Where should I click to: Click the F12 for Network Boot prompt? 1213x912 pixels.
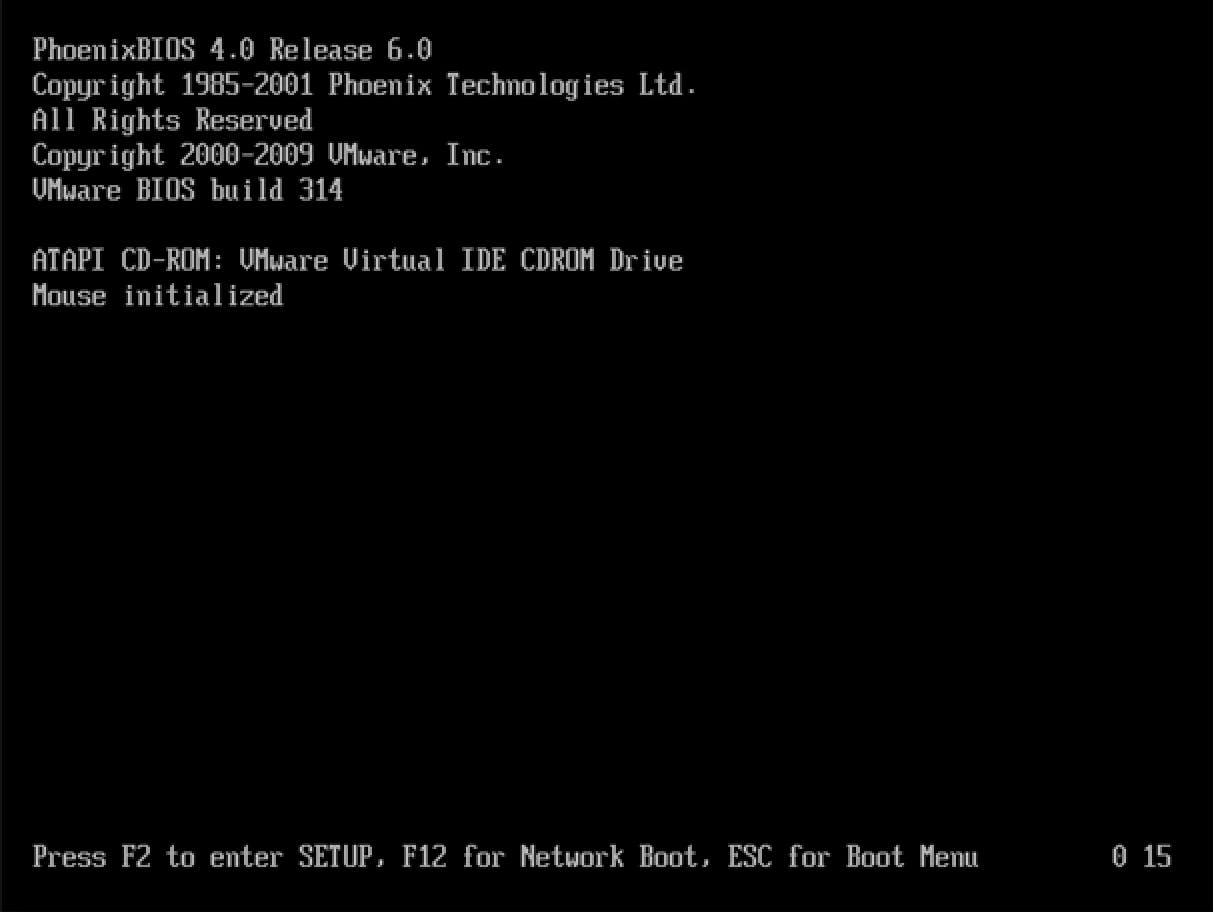550,857
